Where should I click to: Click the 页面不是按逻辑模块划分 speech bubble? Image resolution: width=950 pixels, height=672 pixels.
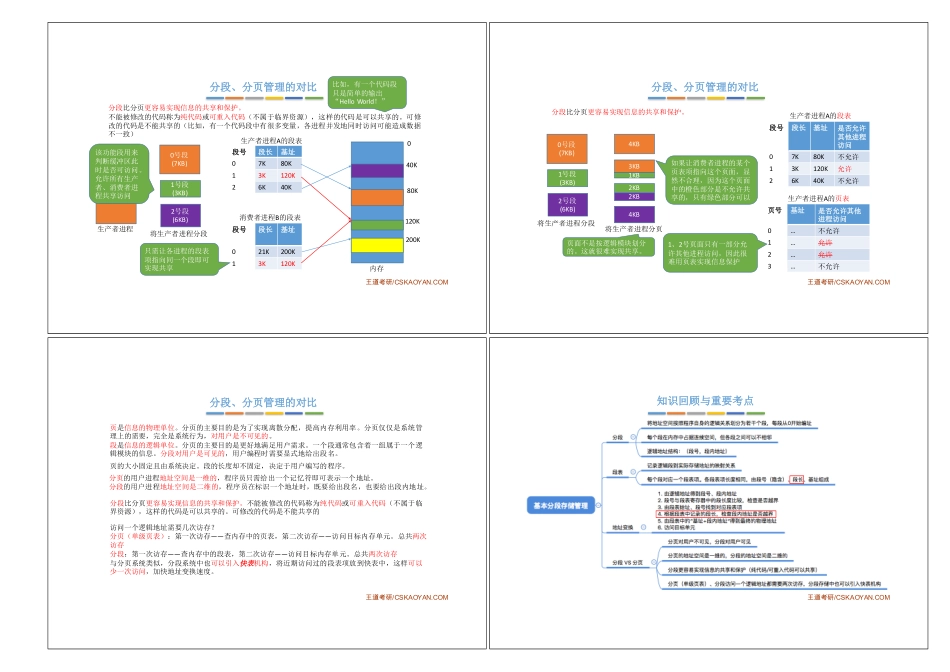[608, 248]
